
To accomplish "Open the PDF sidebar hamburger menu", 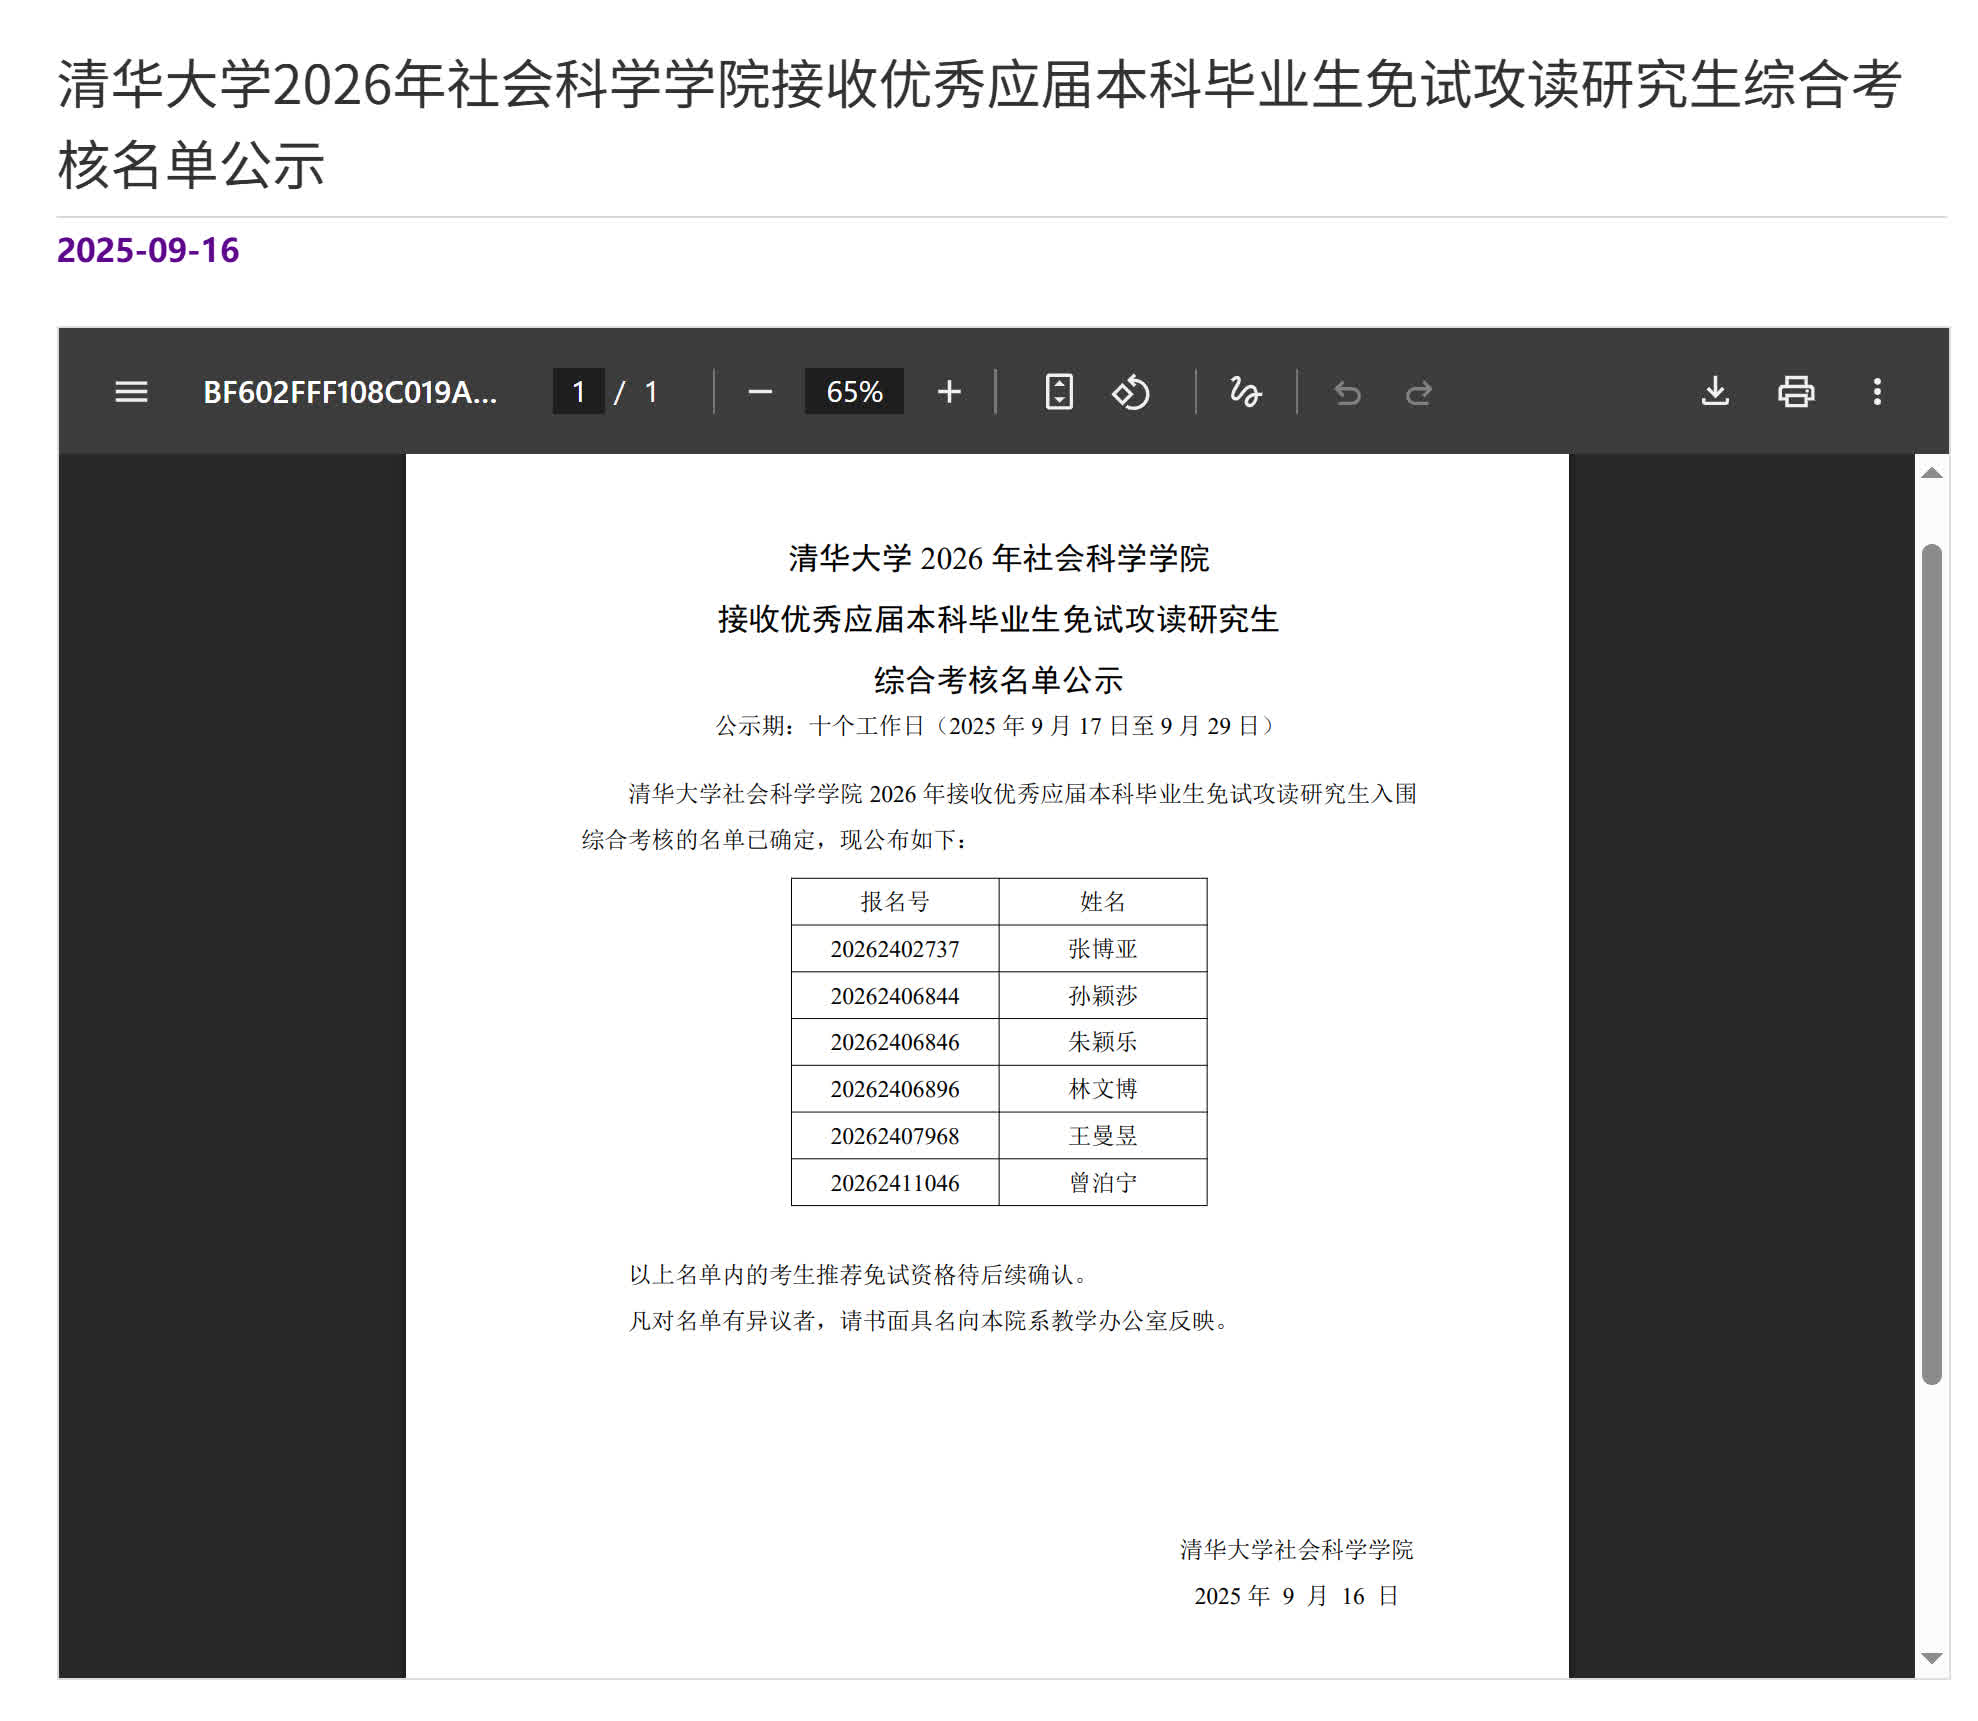I will coord(131,392).
